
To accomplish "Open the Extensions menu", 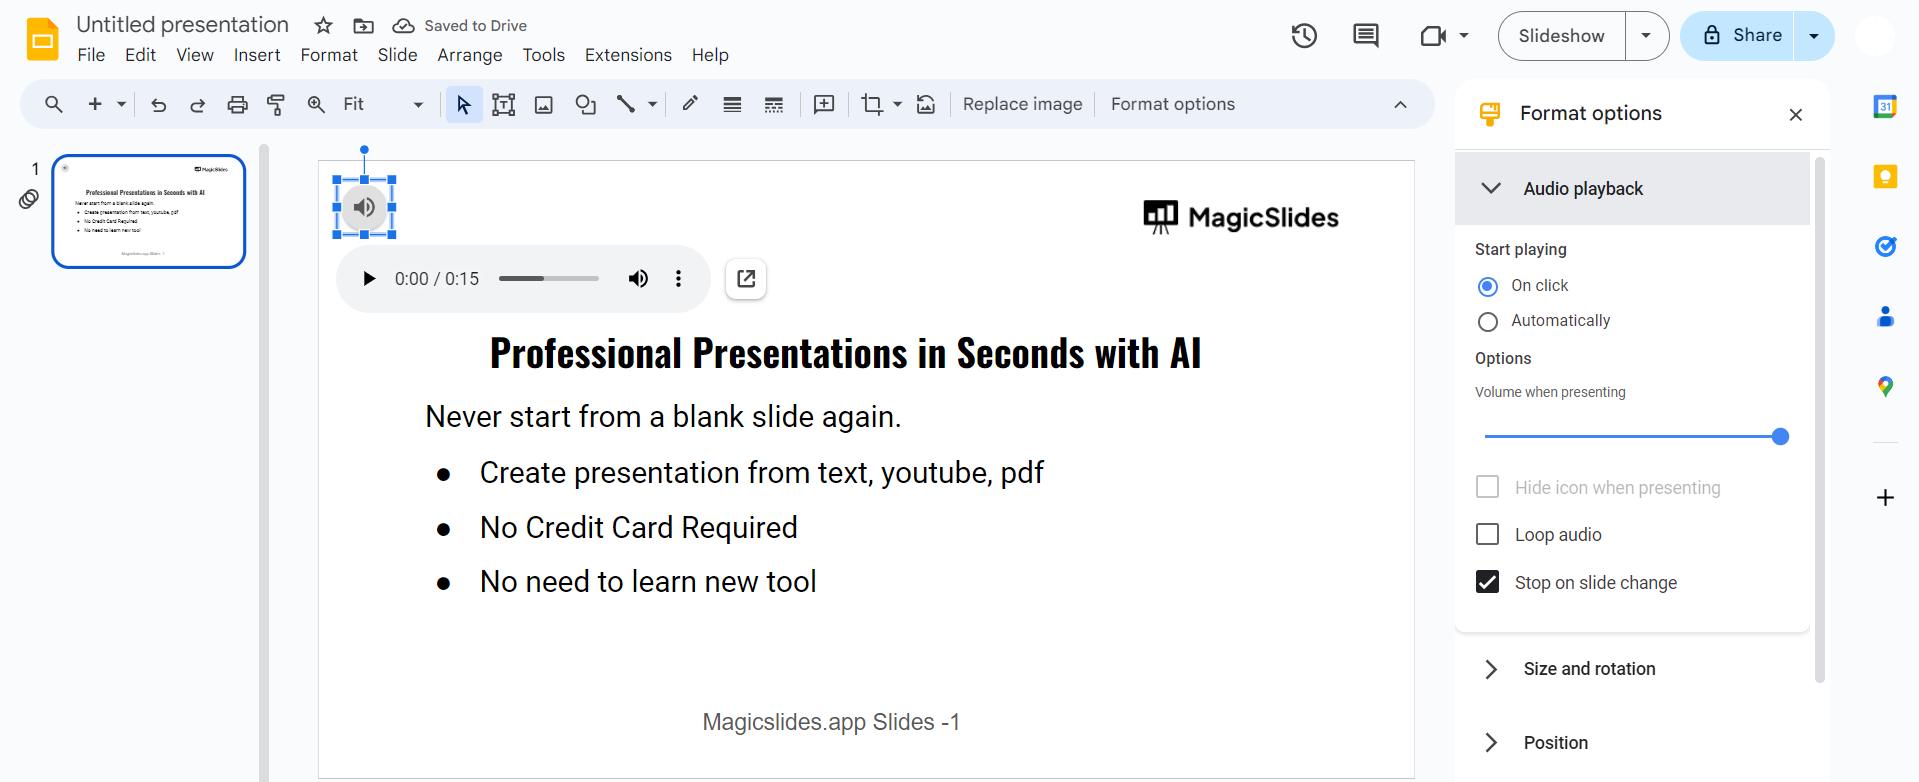I will (x=628, y=55).
